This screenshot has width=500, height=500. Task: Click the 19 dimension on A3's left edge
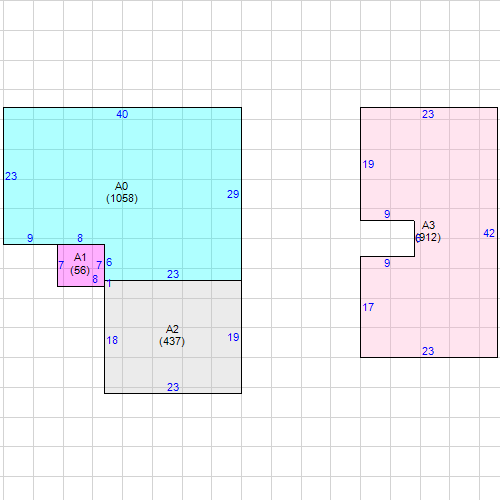pyautogui.click(x=368, y=164)
